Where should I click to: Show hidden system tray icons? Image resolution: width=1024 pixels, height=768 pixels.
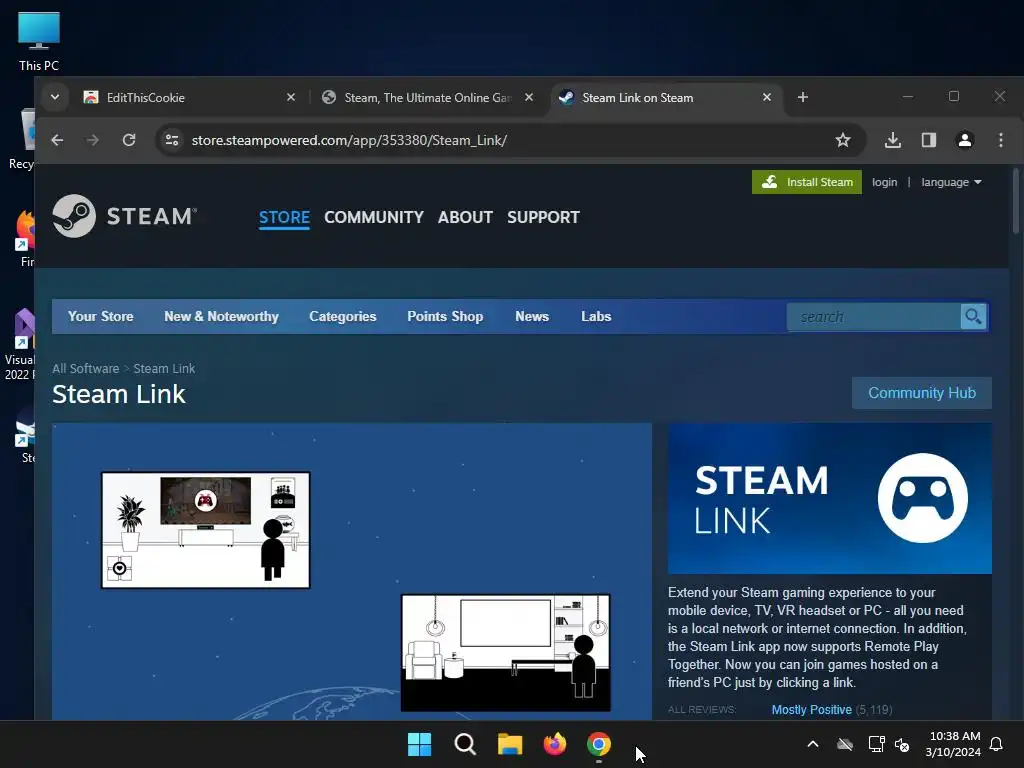point(813,744)
